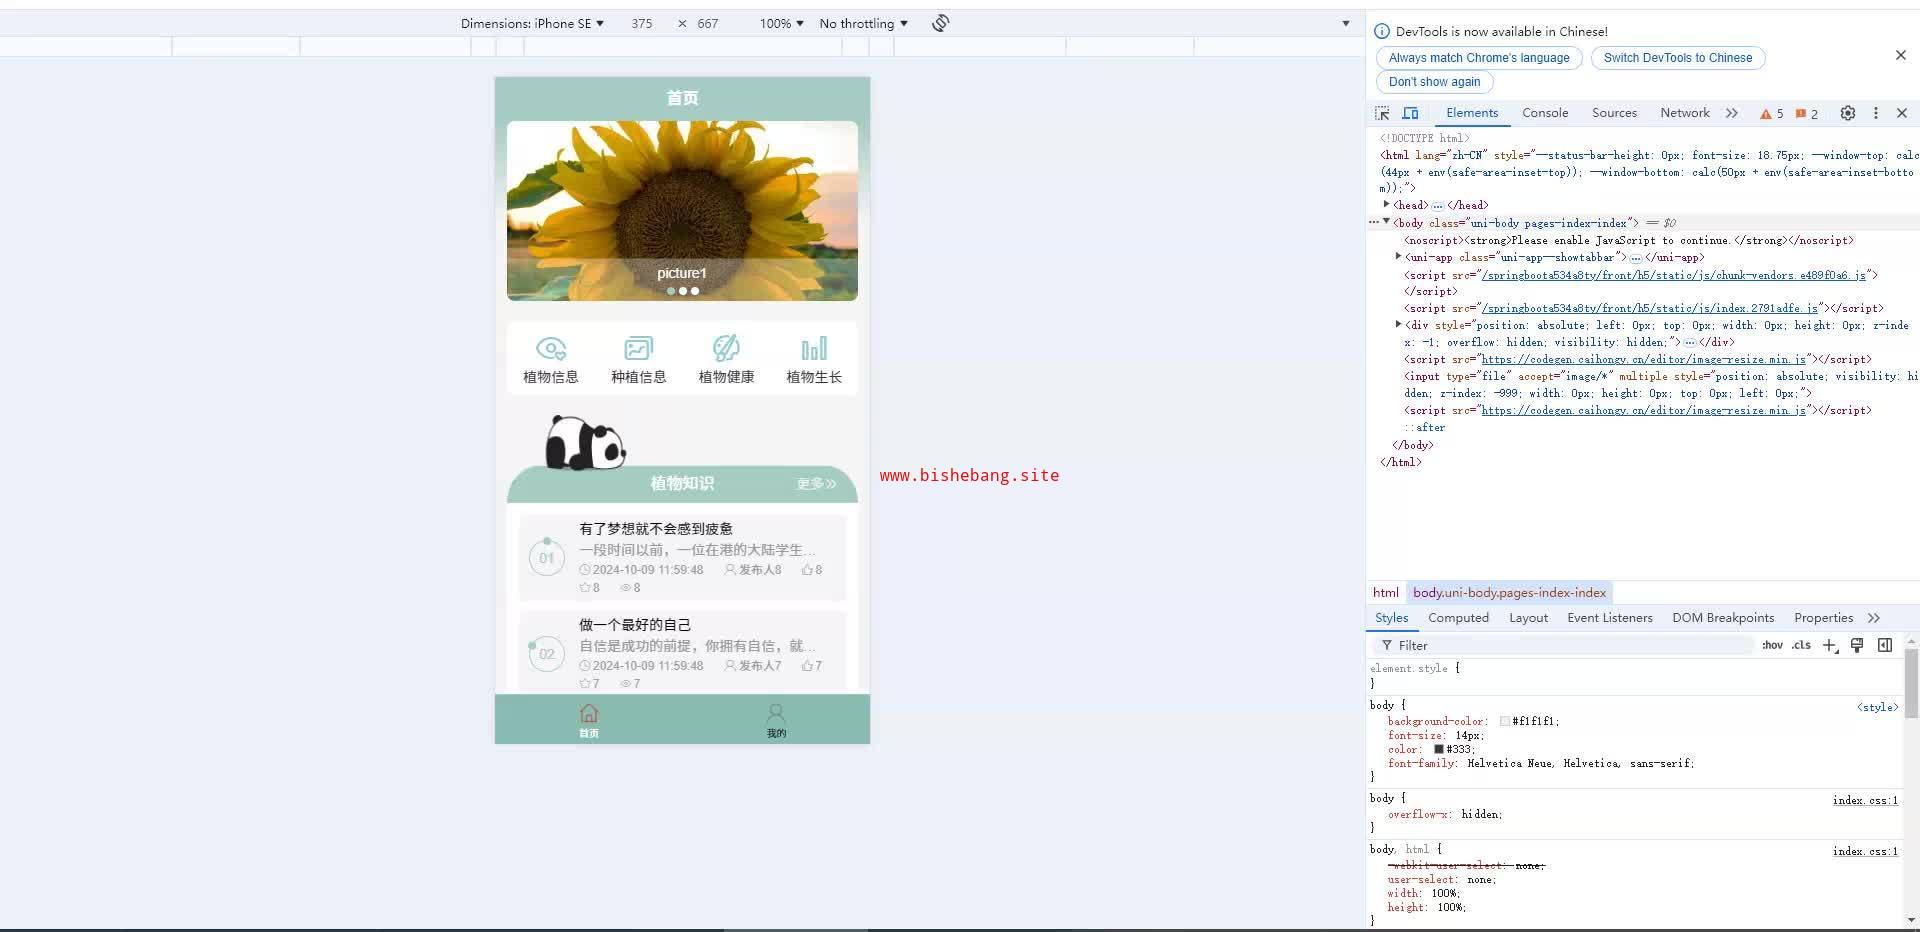1920x932 pixels.
Task: Click the rotate screen orientation icon
Action: (940, 23)
